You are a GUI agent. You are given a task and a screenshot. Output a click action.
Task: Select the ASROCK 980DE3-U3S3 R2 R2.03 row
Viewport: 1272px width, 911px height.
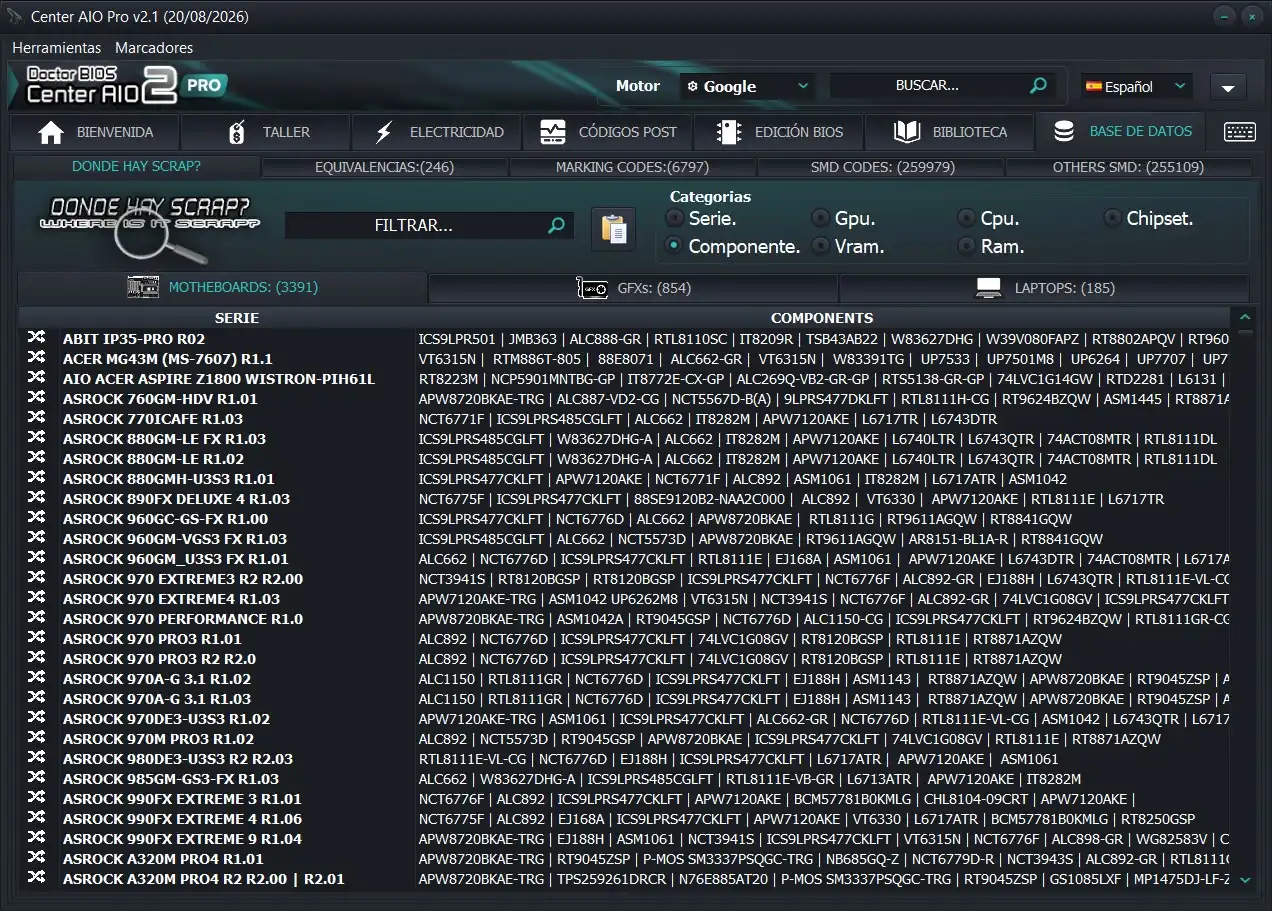point(624,759)
